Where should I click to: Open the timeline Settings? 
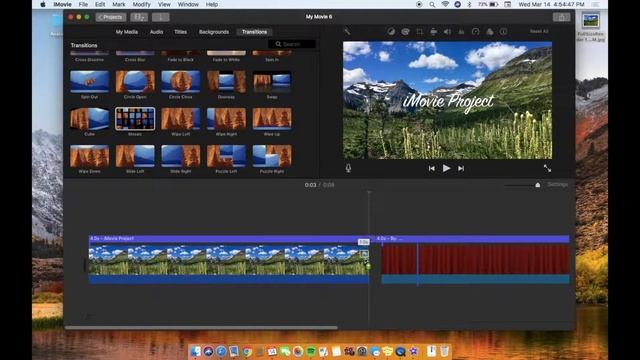click(557, 185)
